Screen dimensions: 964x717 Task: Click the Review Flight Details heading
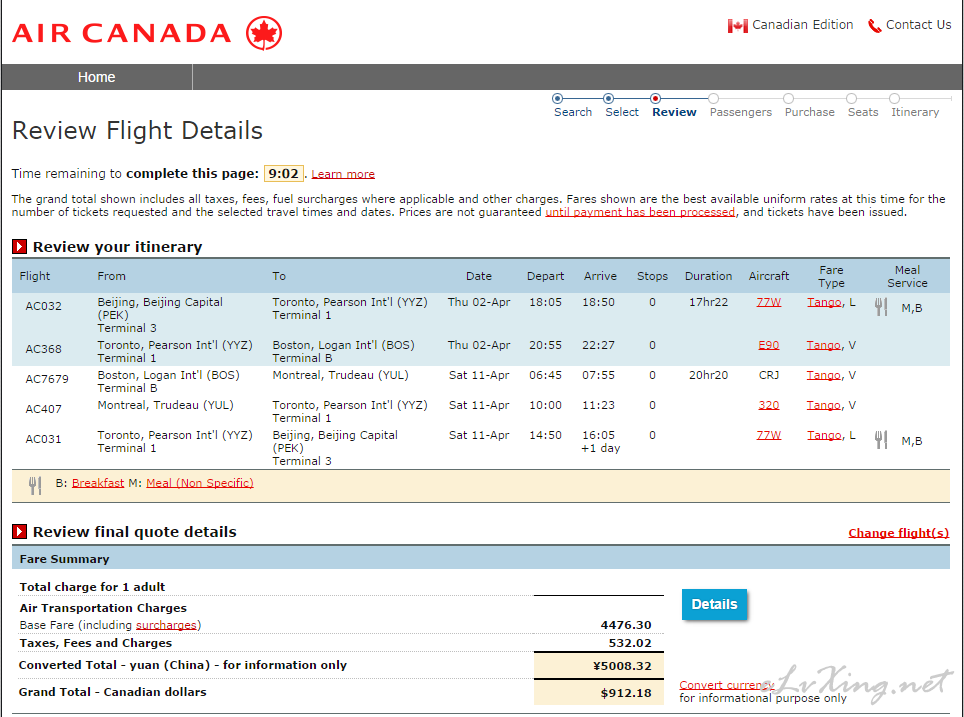tap(138, 131)
